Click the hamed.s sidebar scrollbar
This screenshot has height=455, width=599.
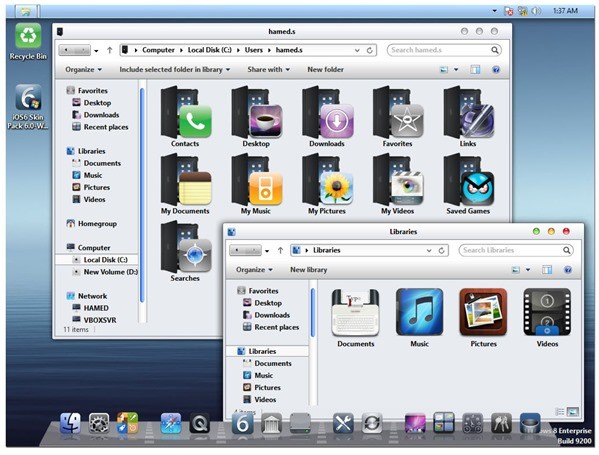[142, 195]
